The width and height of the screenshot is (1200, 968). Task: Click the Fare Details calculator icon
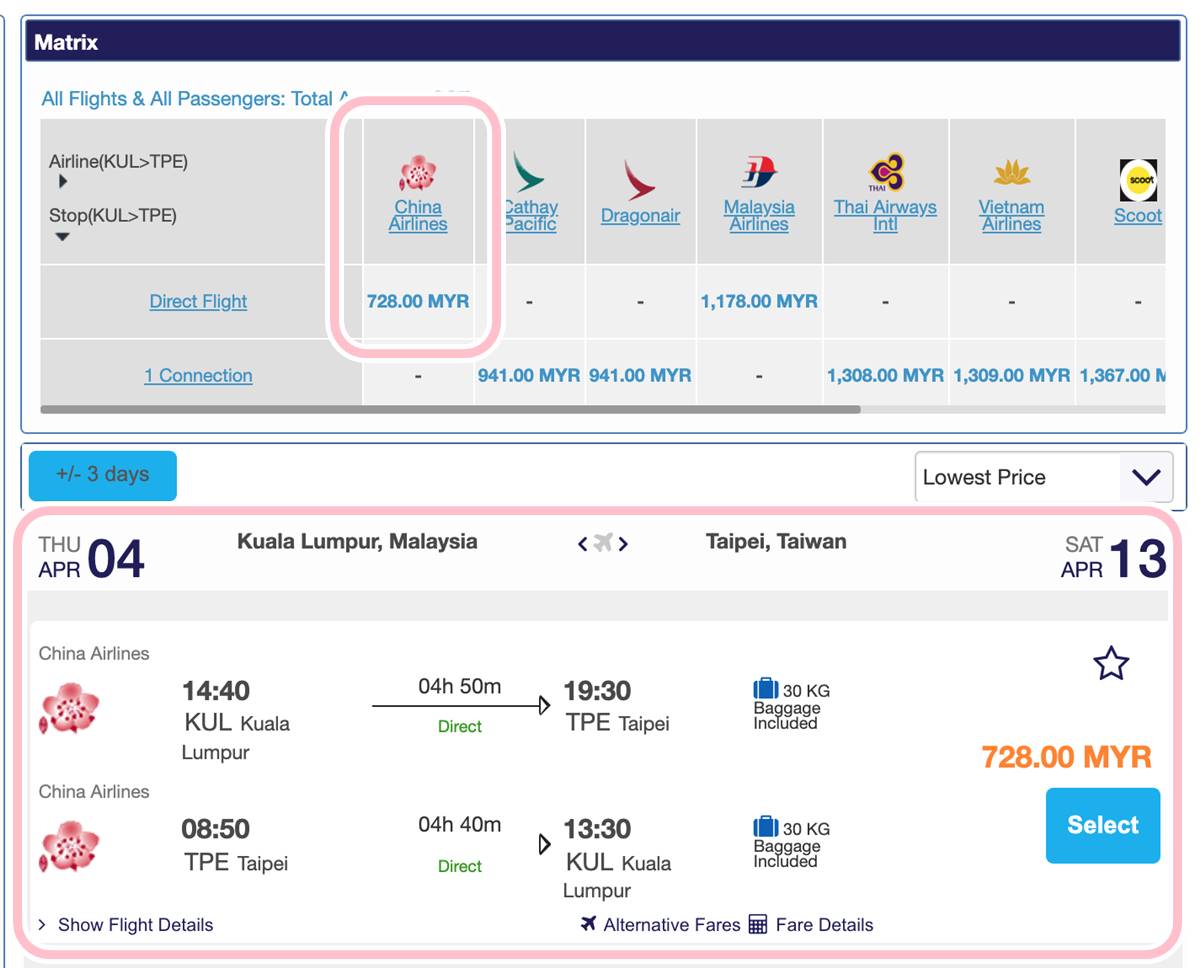pyautogui.click(x=758, y=925)
